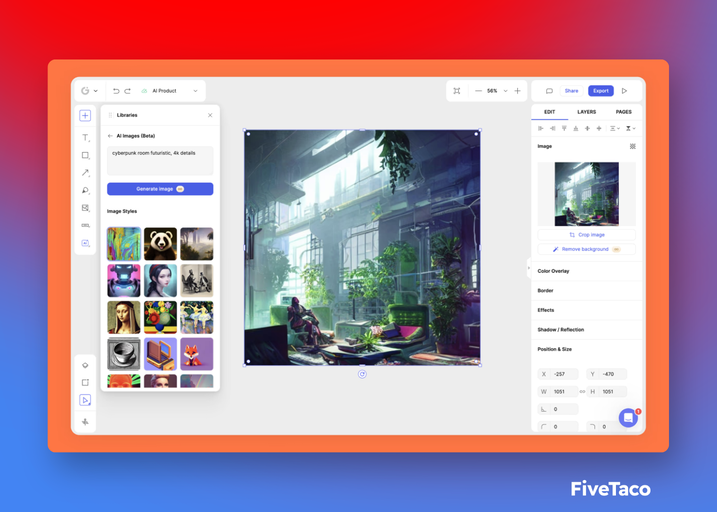
Task: Open comments speech bubble icon
Action: click(549, 91)
